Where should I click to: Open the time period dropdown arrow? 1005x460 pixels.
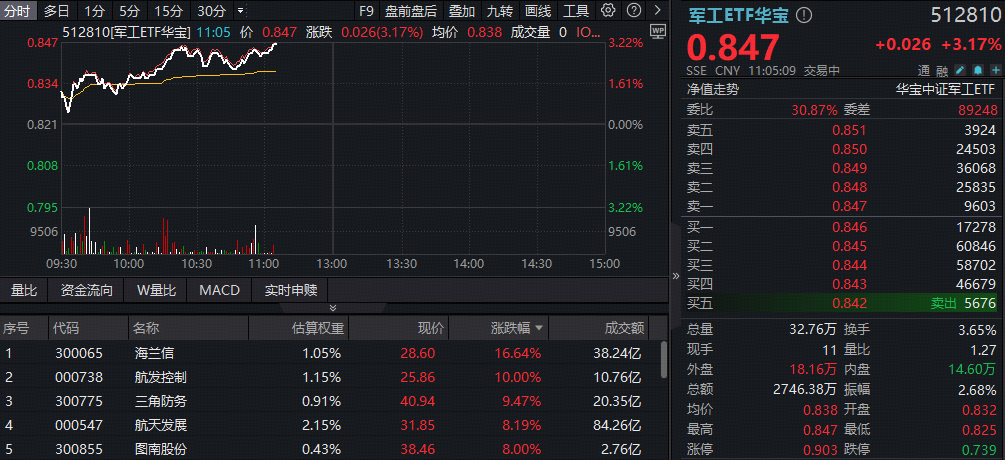click(x=239, y=12)
